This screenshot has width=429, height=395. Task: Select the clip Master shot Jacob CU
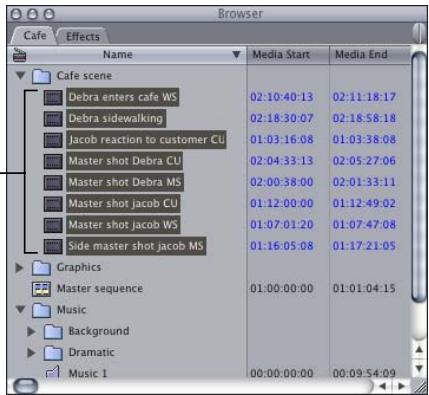123,204
